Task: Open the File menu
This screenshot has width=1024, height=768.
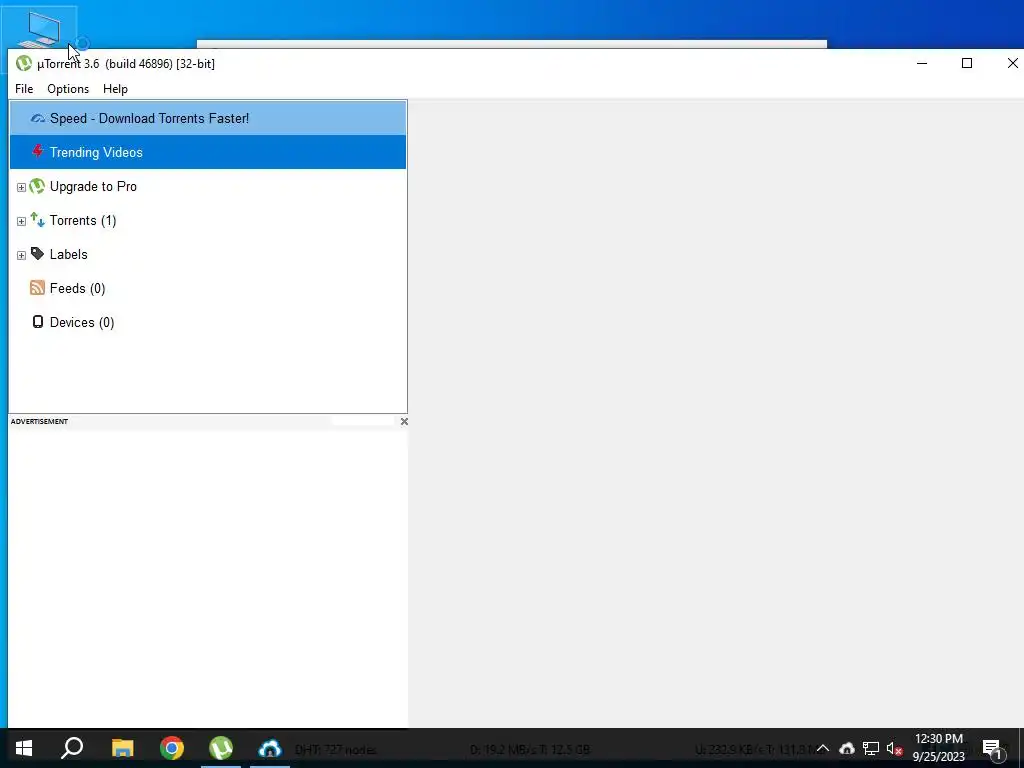Action: pos(24,89)
